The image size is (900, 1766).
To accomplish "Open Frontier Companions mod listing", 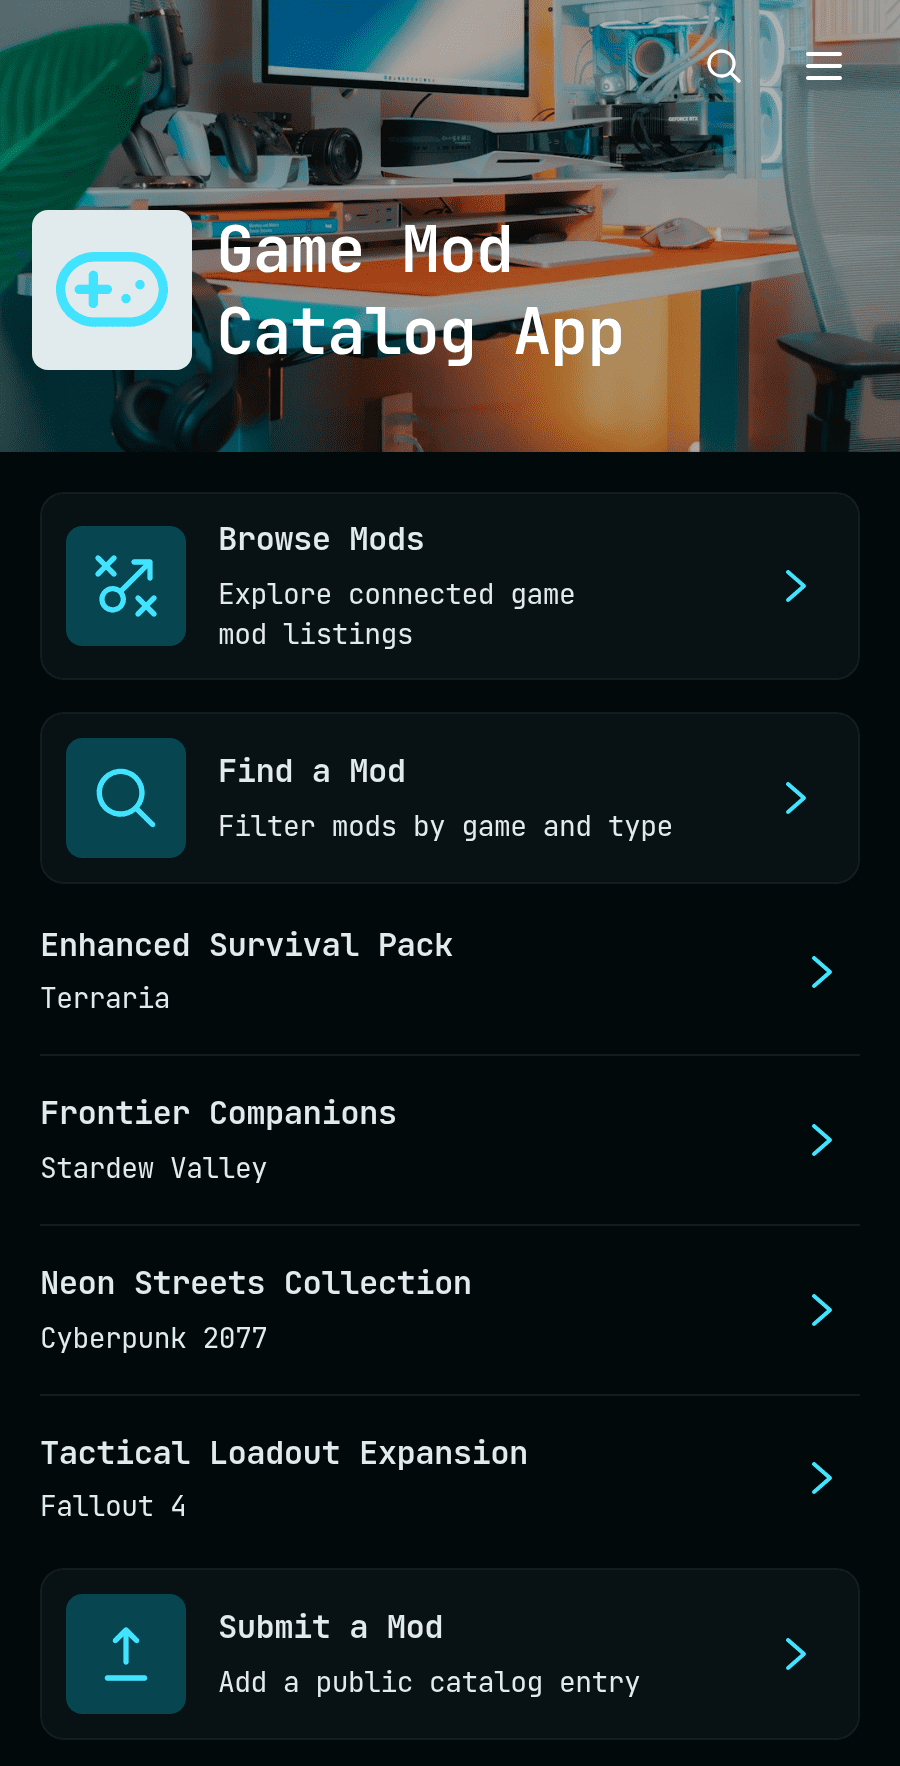I will pos(450,1140).
